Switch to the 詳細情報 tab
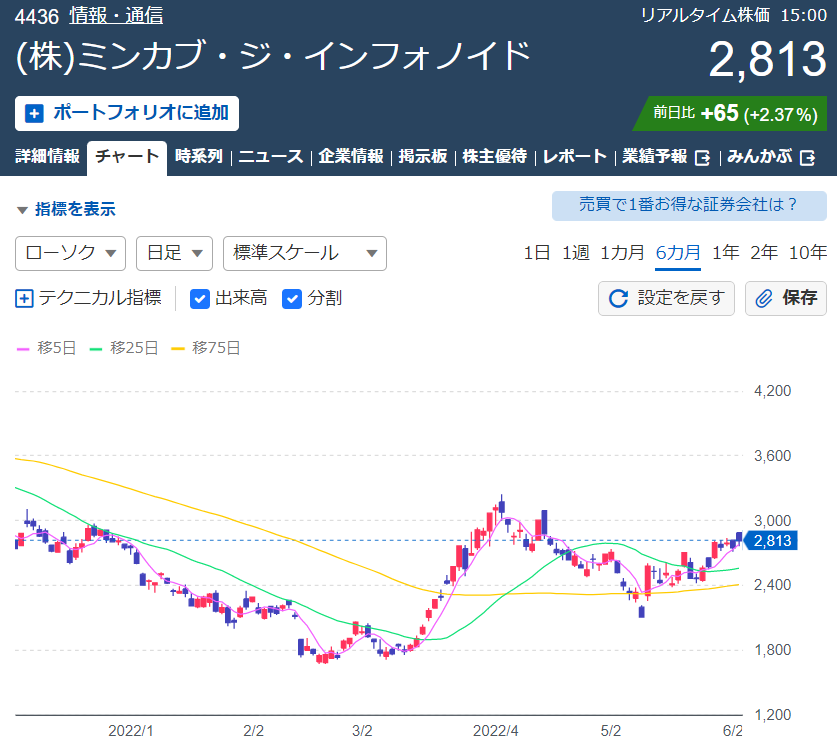Screen dimensions: 837x746 coord(47,156)
